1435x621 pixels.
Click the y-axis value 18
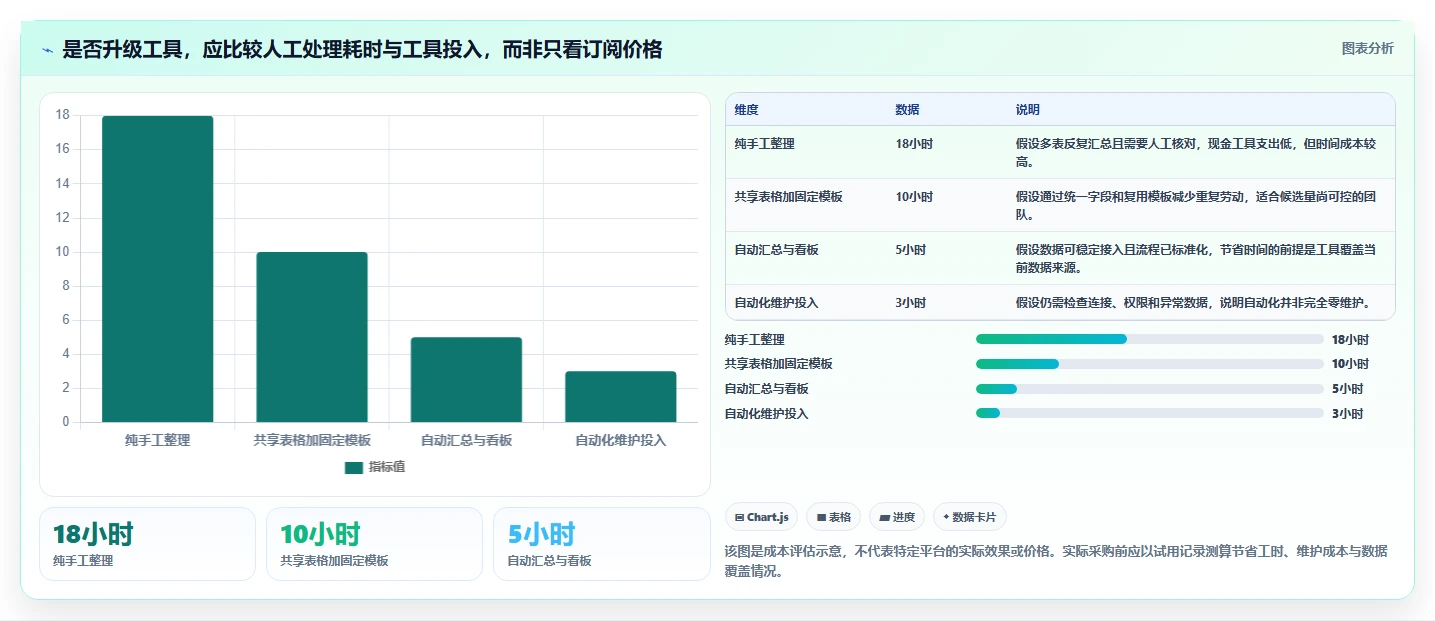(62, 115)
